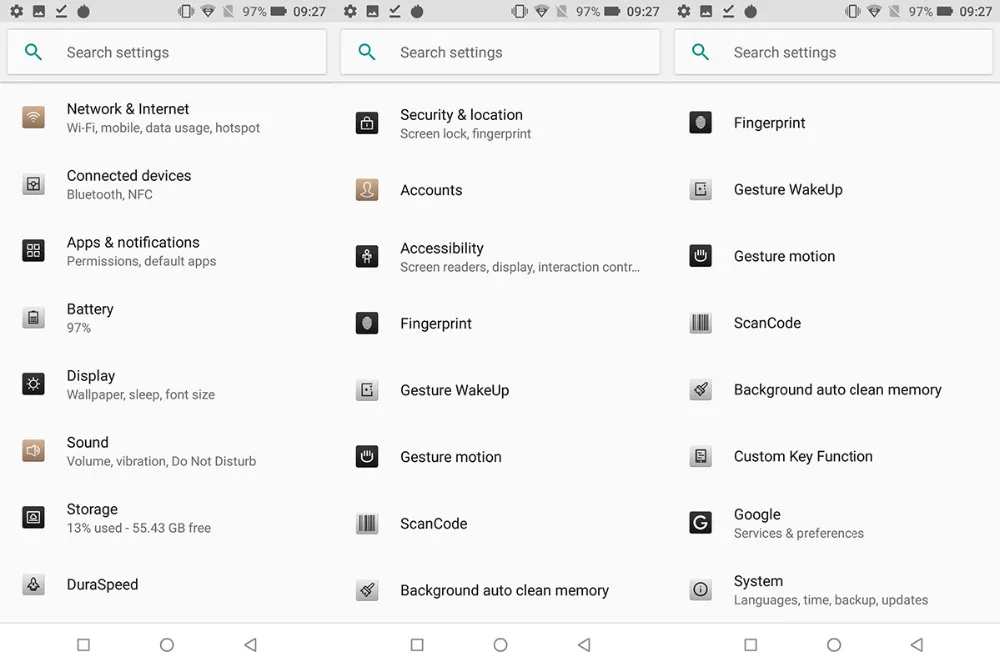
Task: Tap square Recents button in middle screen
Action: pyautogui.click(x=417, y=645)
